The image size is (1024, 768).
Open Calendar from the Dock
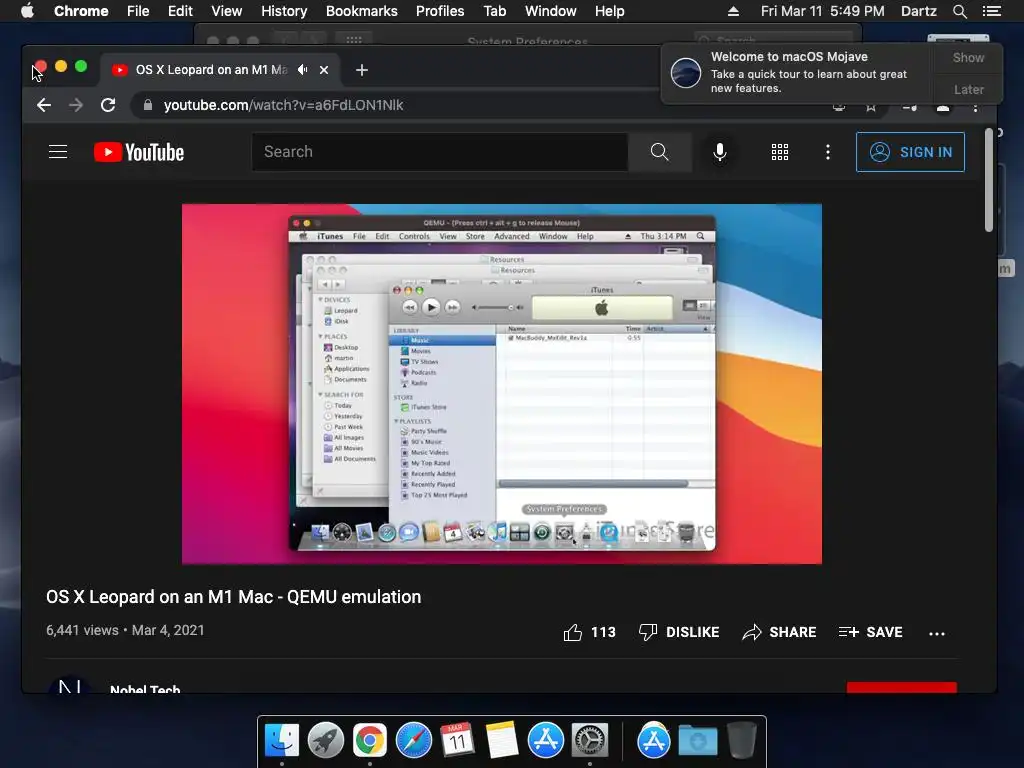457,740
